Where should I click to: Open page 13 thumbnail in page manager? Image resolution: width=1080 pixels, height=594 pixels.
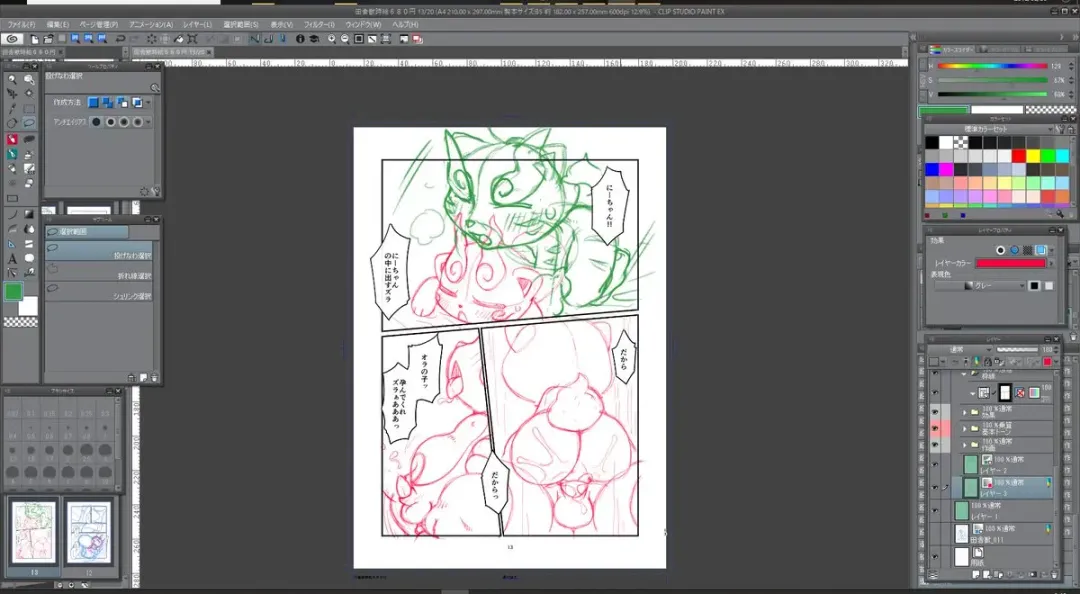[33, 531]
